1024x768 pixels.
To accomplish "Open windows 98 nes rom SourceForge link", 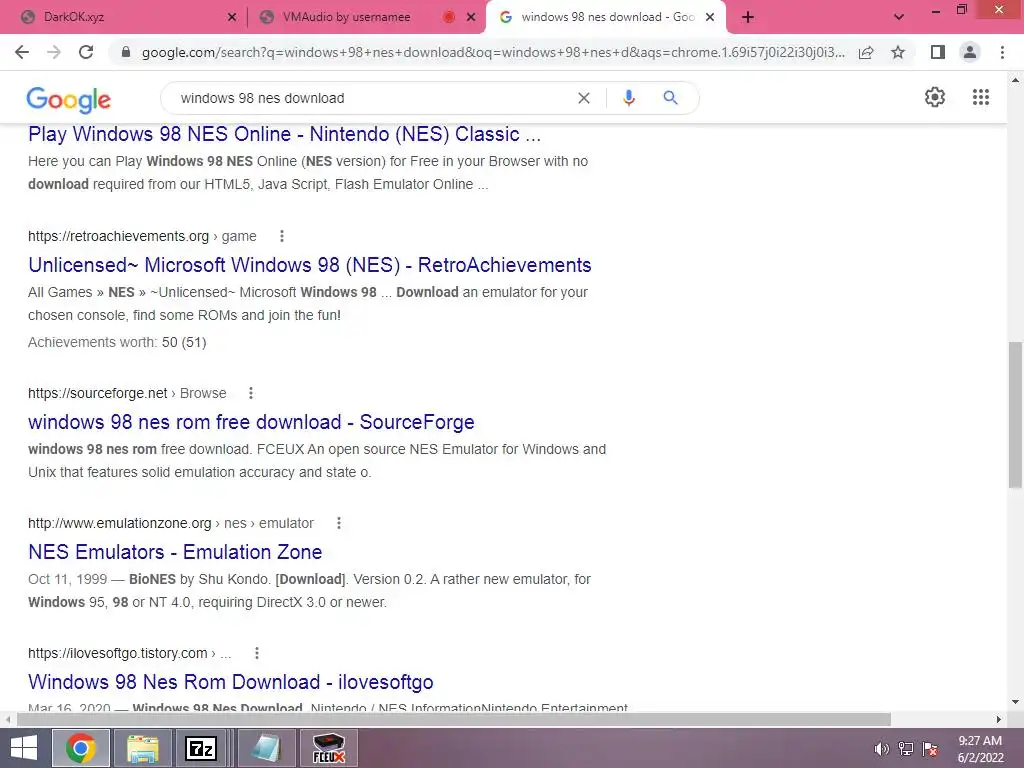I will (x=251, y=422).
